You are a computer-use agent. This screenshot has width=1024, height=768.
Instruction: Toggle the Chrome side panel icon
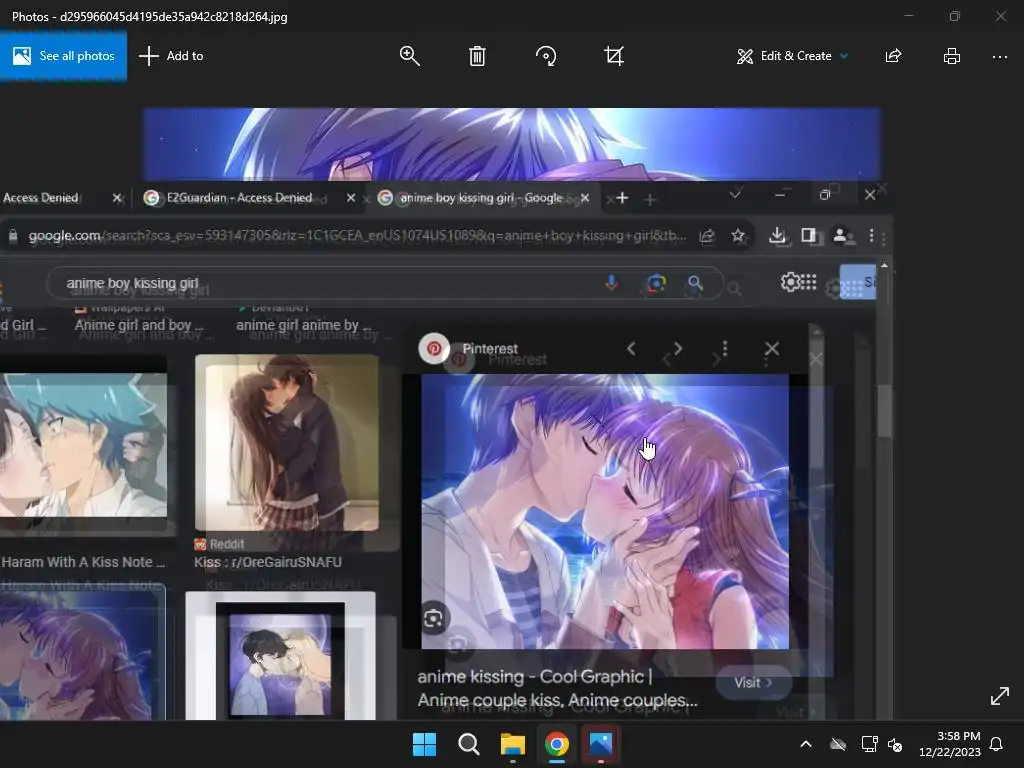click(x=808, y=235)
